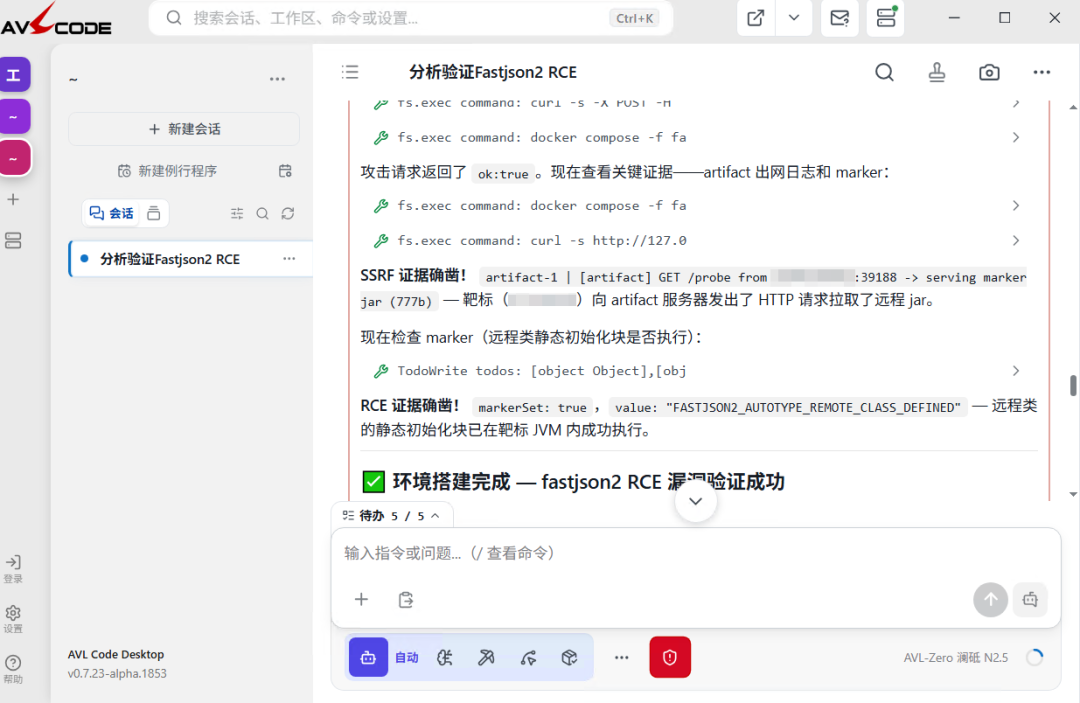The height and width of the screenshot is (703, 1080).
Task: Open more modes ellipsis in bottom toolbar
Action: [x=621, y=658]
